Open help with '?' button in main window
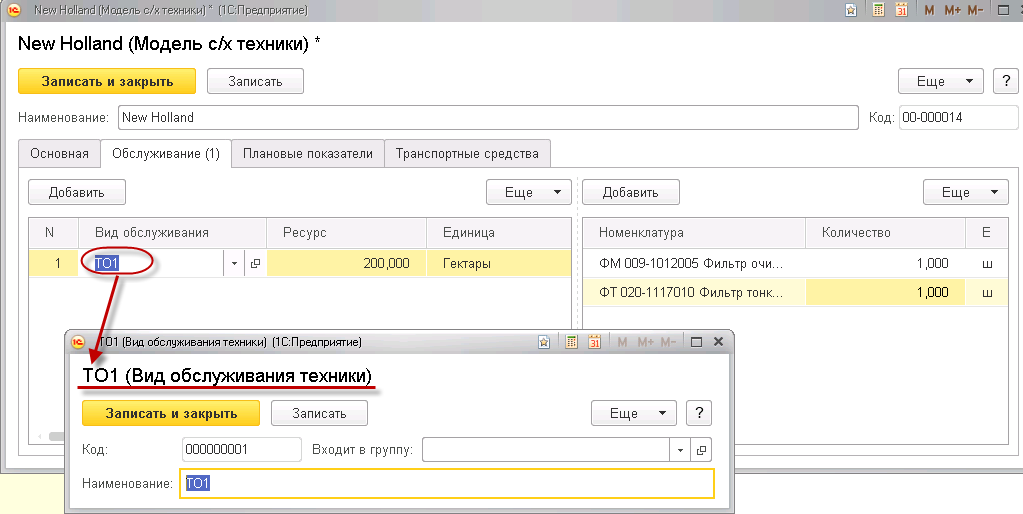The width and height of the screenshot is (1023, 514). click(x=1005, y=82)
